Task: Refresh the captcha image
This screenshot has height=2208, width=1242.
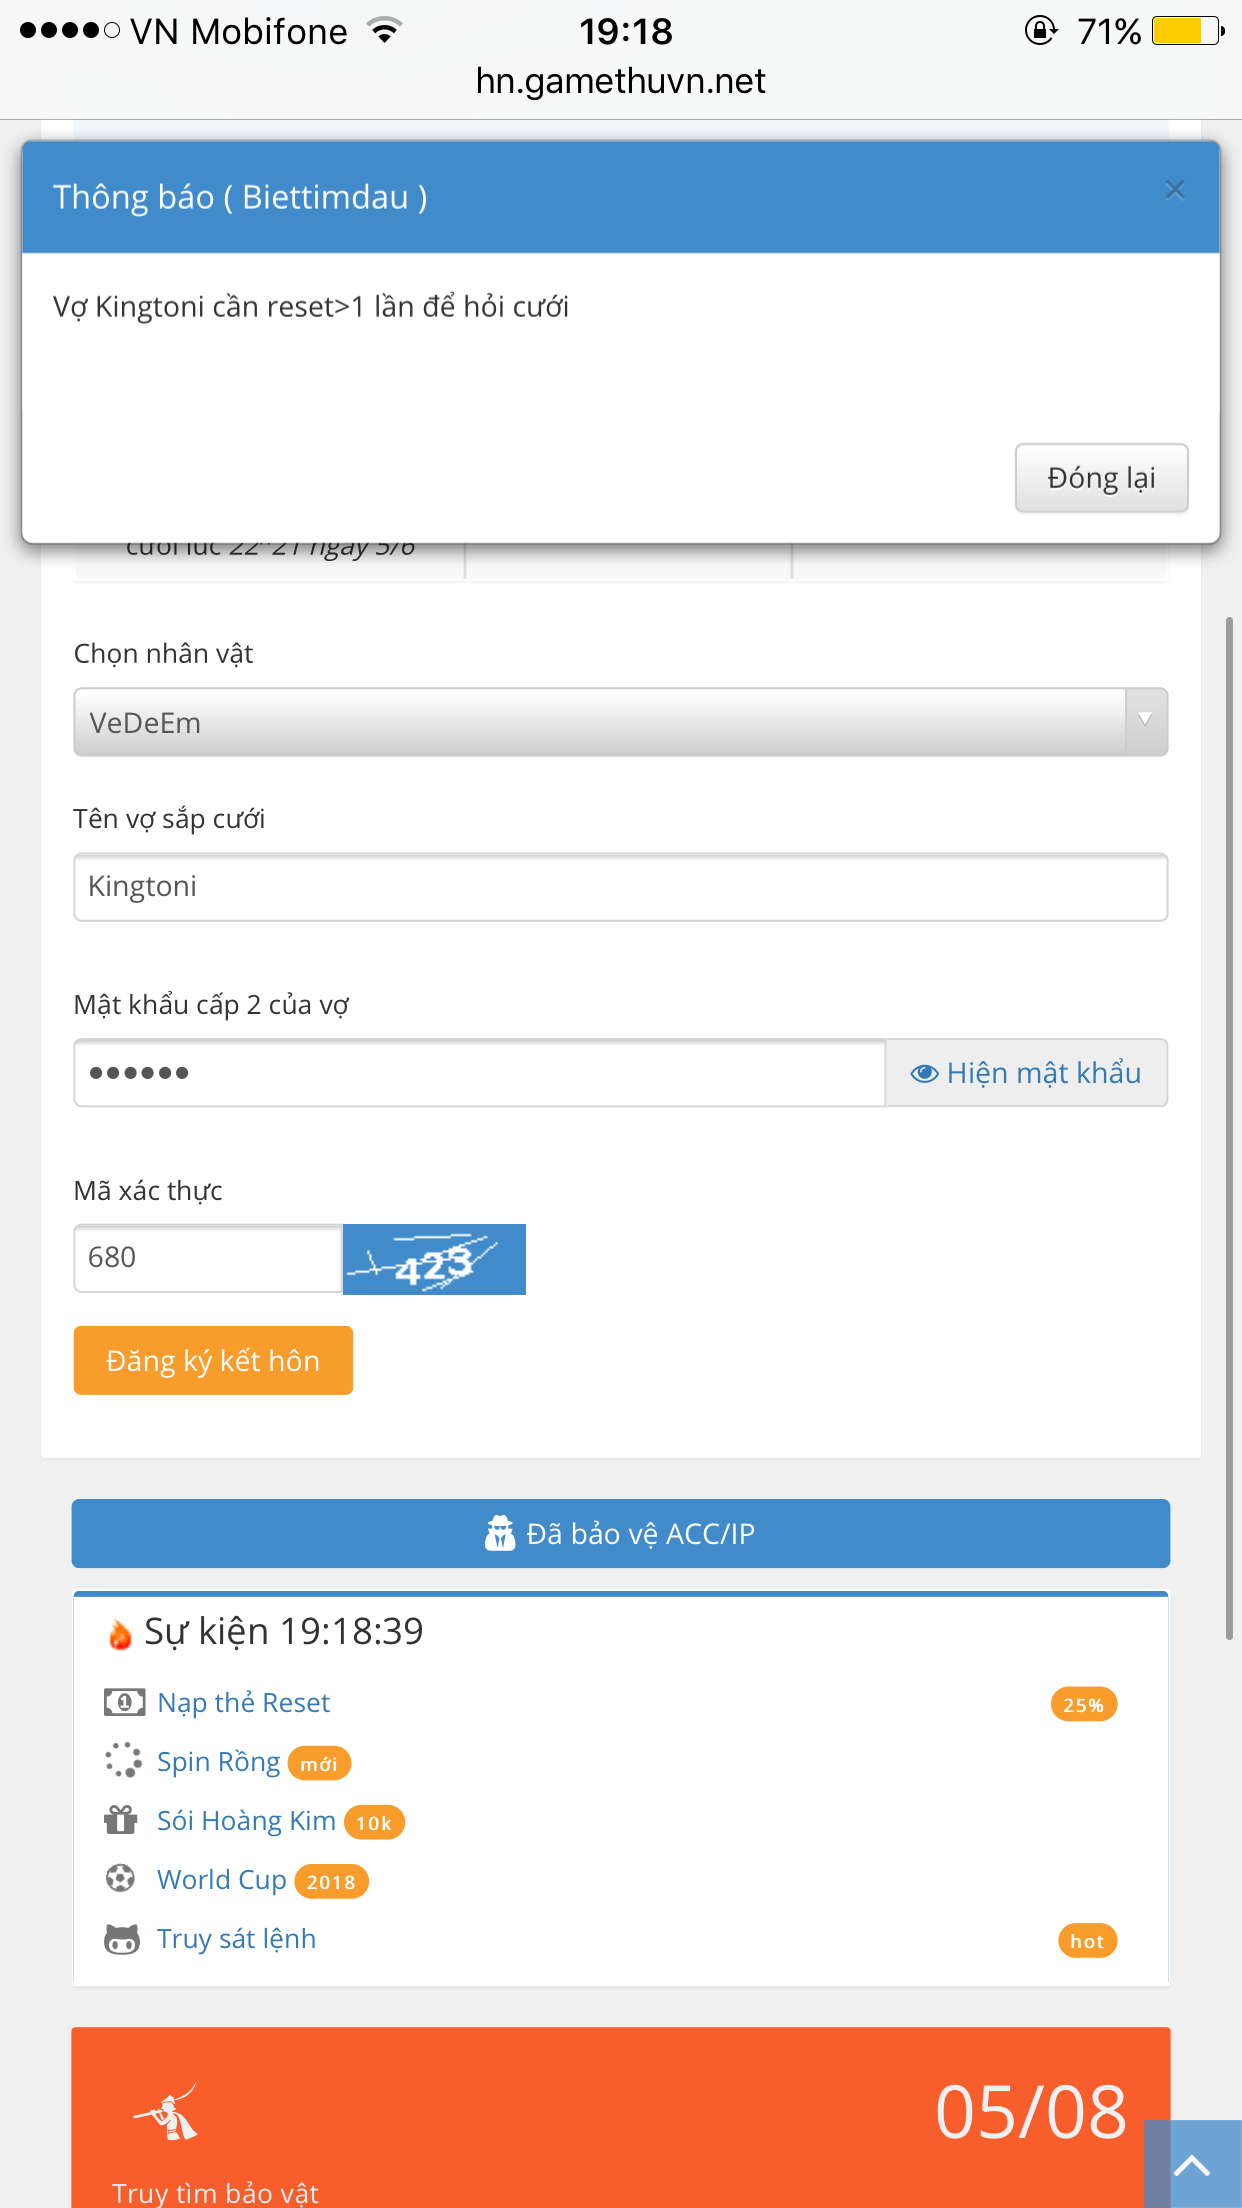Action: (434, 1260)
